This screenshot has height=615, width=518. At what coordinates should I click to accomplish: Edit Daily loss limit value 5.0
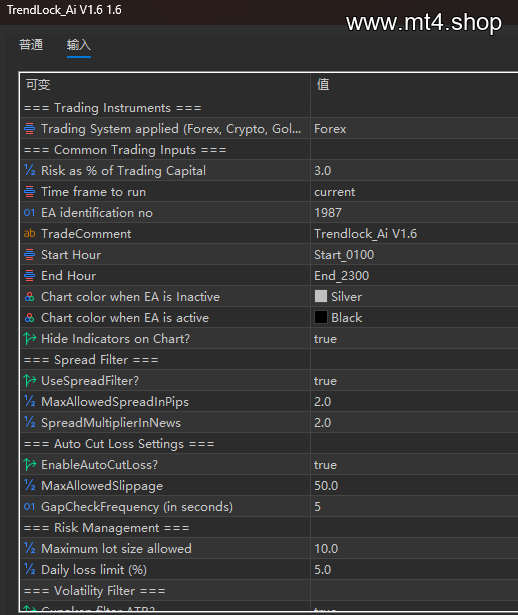[x=323, y=570]
